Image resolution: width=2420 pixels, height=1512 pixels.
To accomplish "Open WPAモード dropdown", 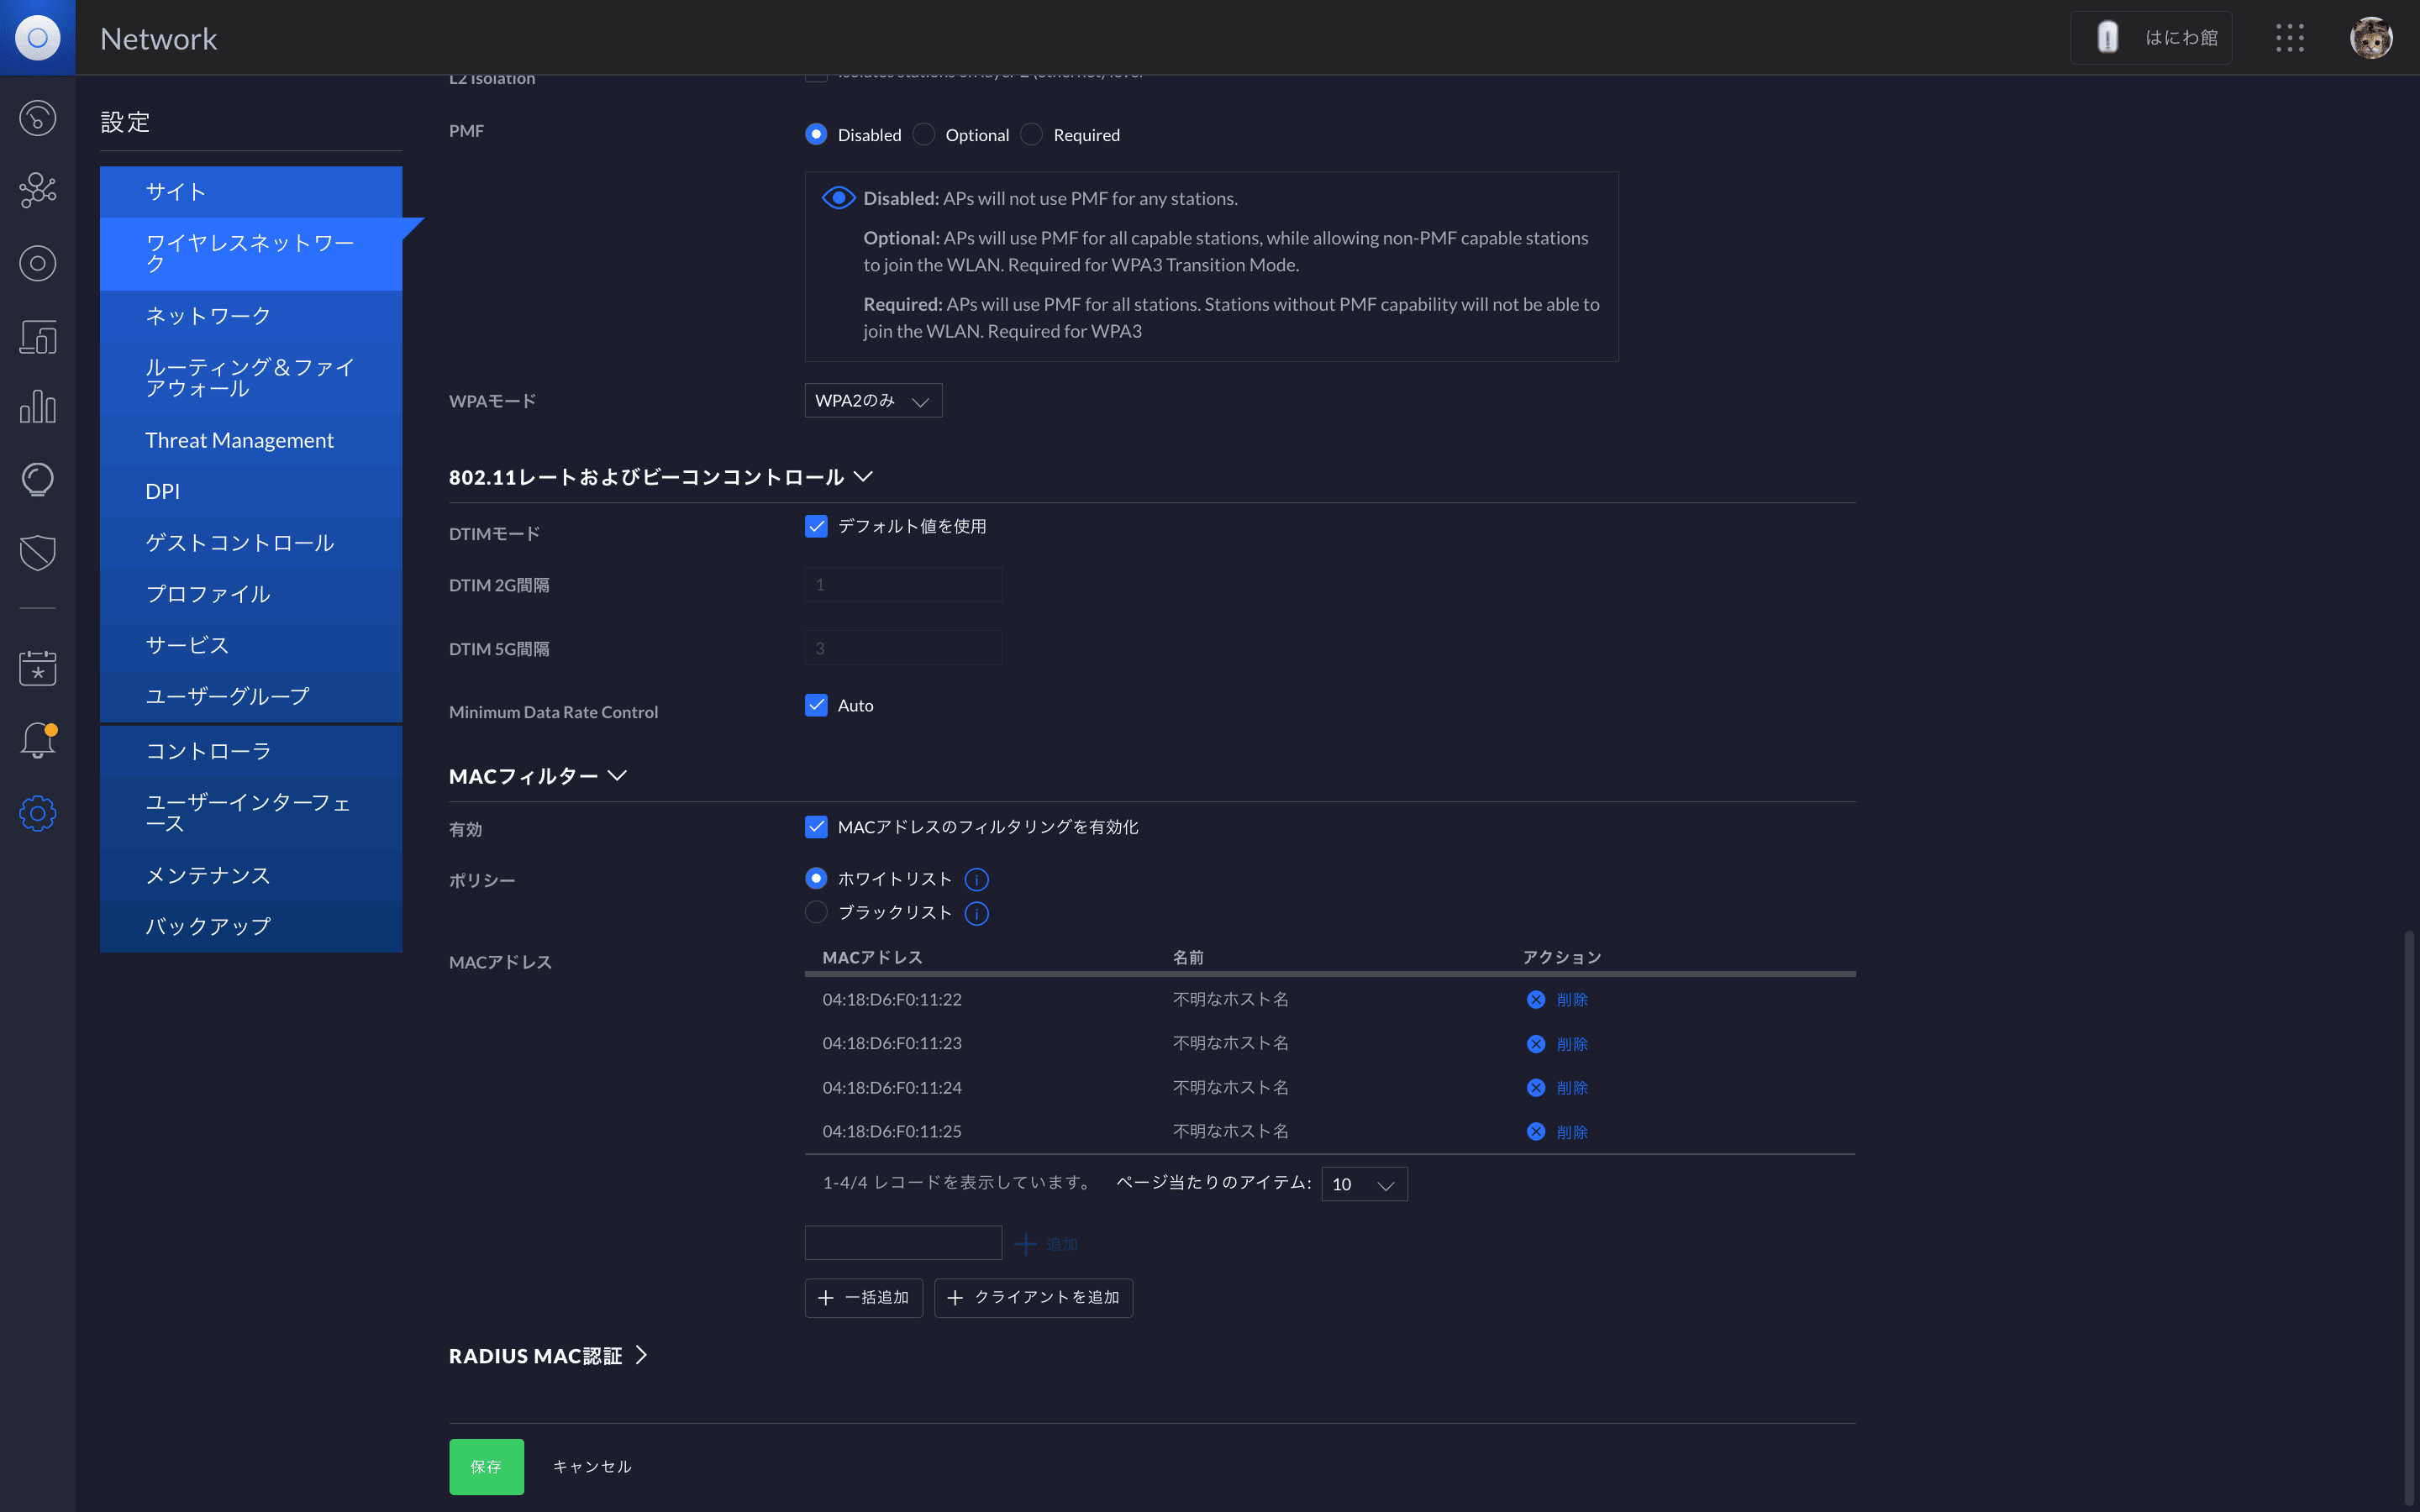I will [873, 400].
